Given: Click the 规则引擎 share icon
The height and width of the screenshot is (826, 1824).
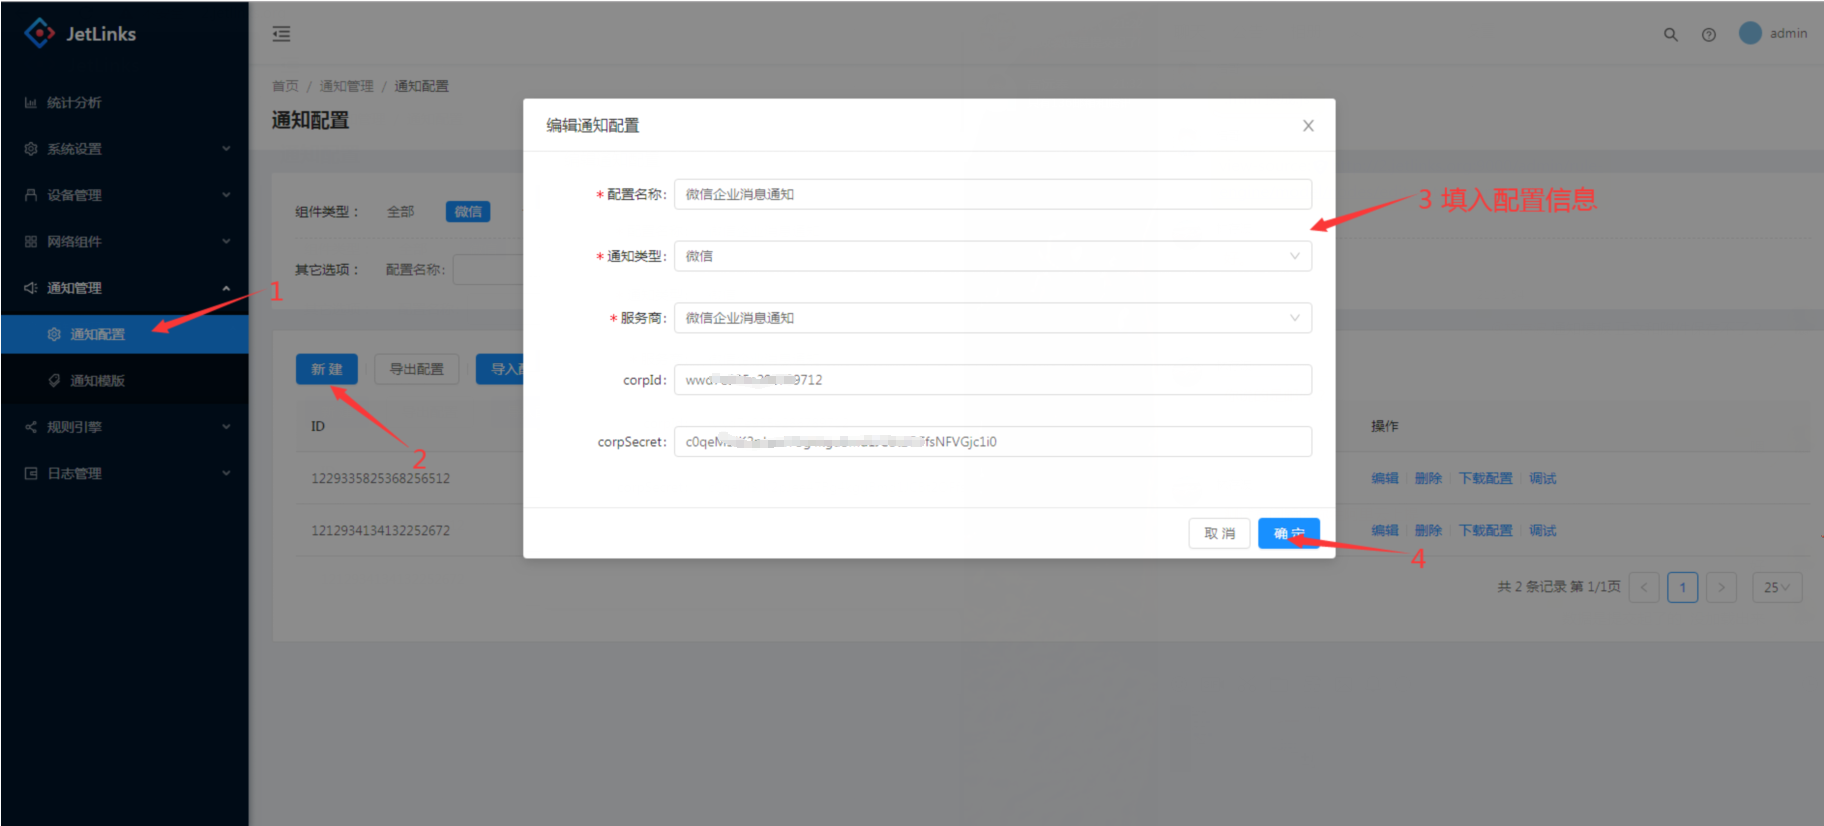Looking at the screenshot, I should (31, 427).
